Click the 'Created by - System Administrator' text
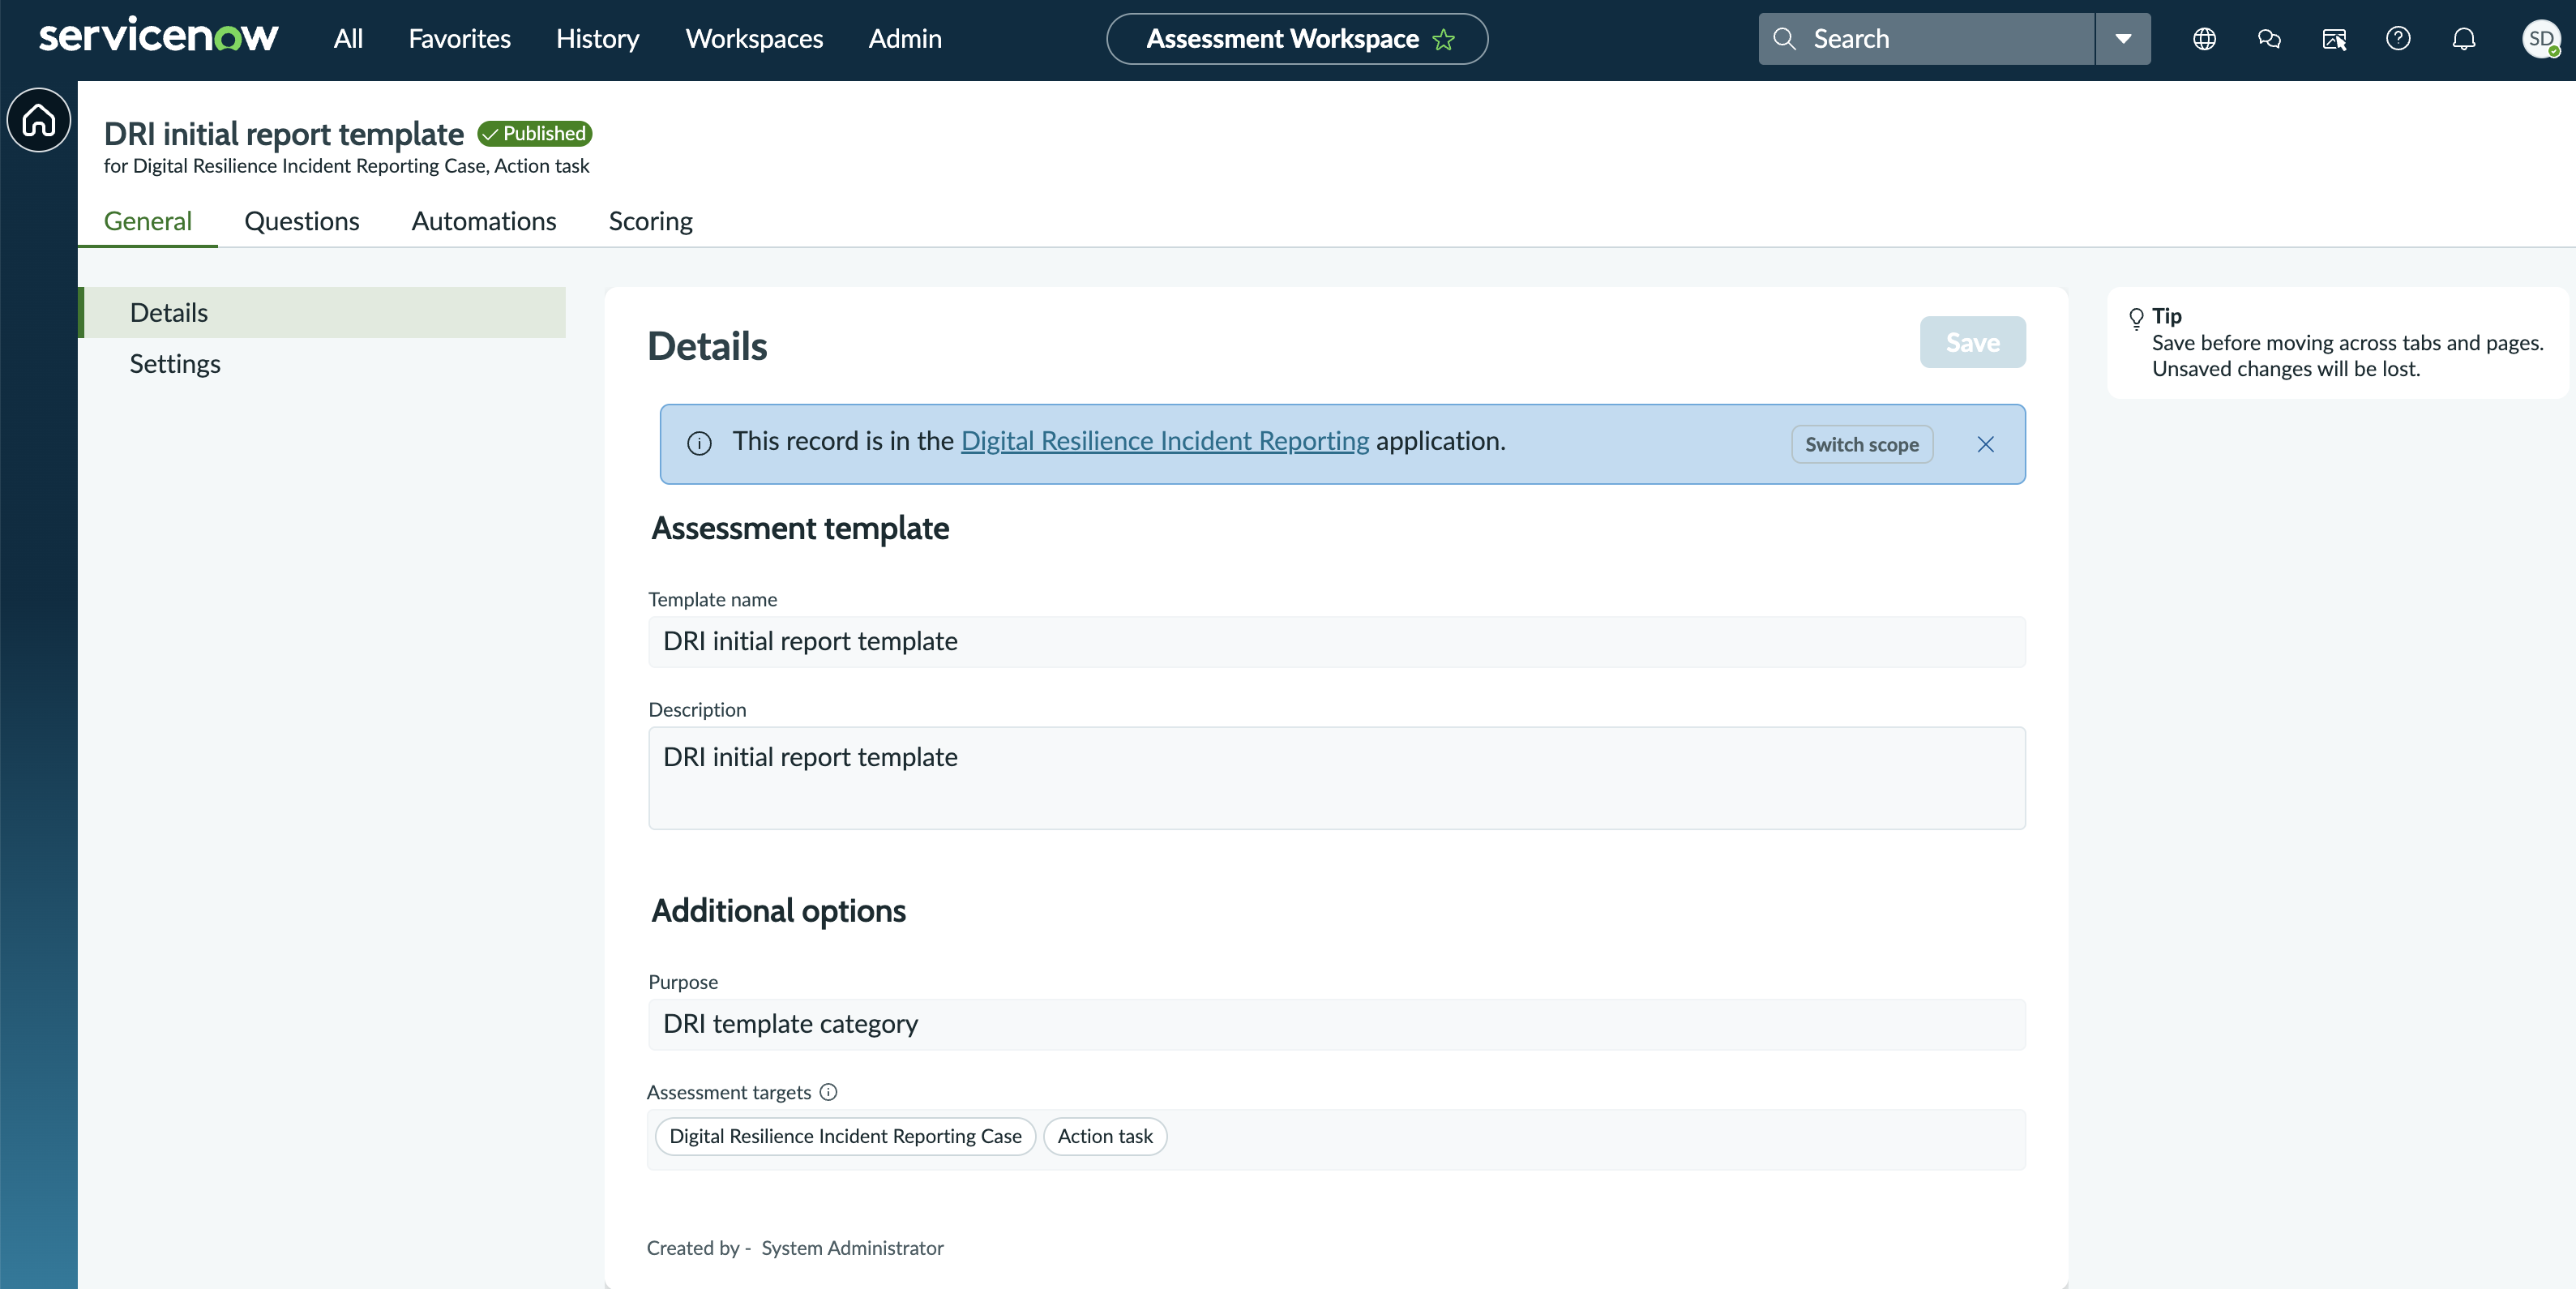This screenshot has width=2576, height=1289. click(795, 1248)
